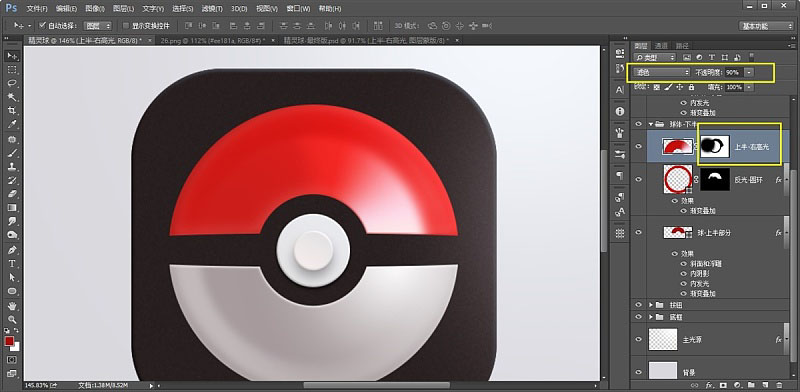This screenshot has height=392, width=800.
Task: Toggle the 内阴影 effect visibility
Action: coord(685,274)
